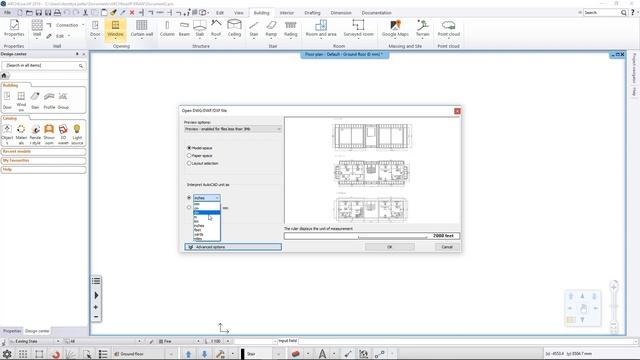Image resolution: width=640 pixels, height=360 pixels.
Task: Open the Google Maps tool
Action: pos(395,29)
